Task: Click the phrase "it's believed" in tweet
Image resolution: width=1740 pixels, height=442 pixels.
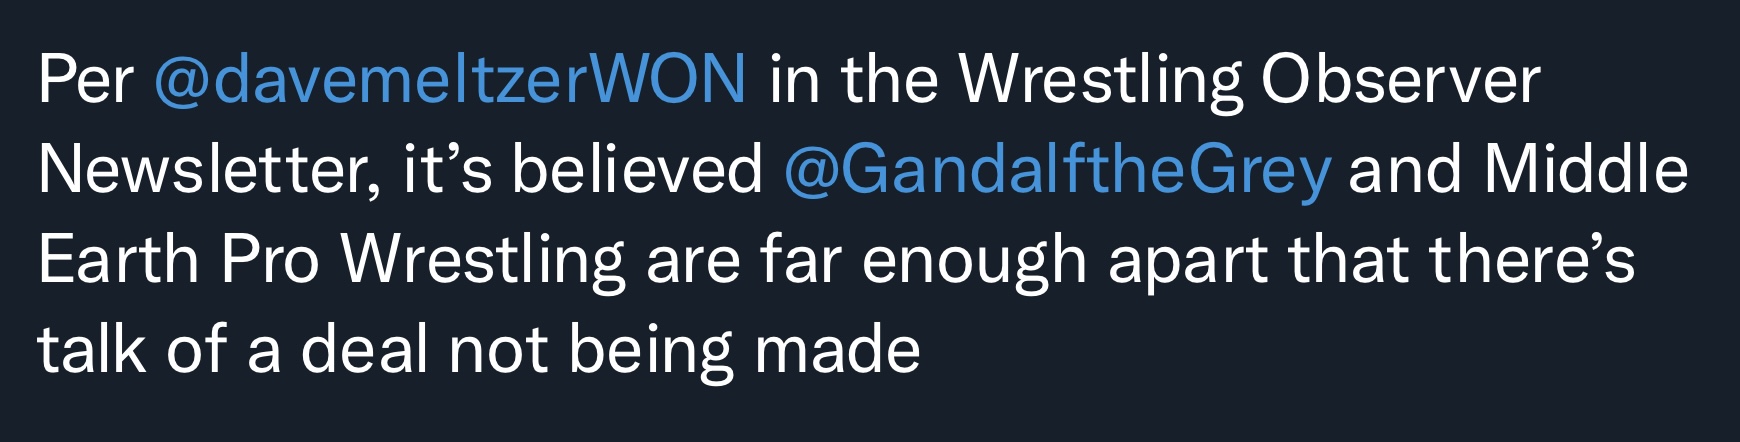Action: (x=583, y=169)
